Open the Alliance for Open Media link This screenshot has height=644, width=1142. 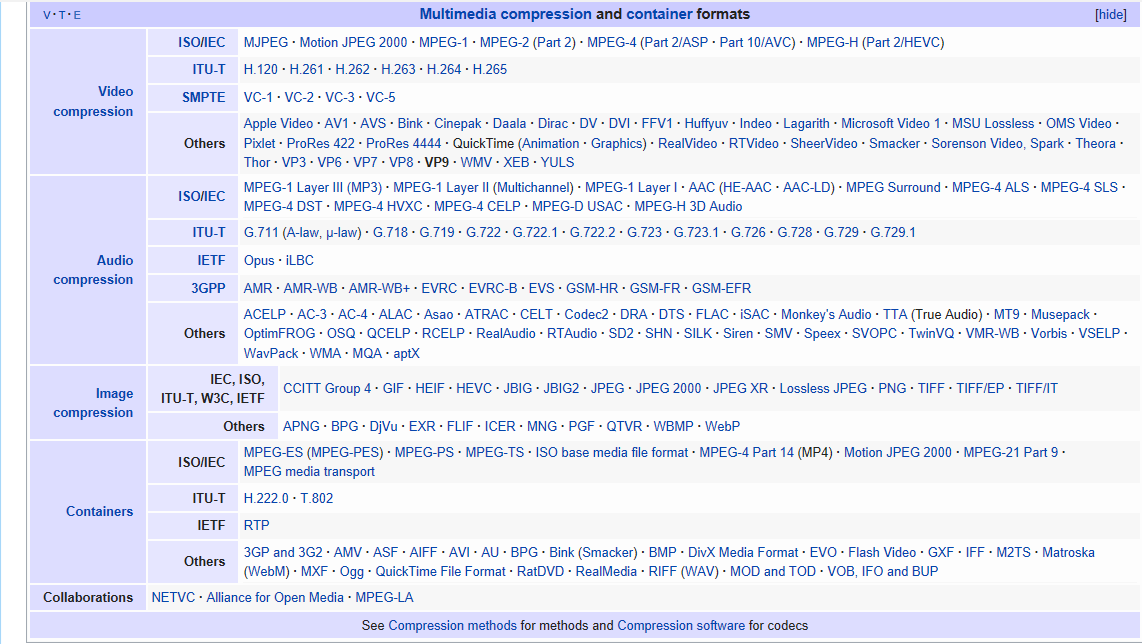coord(275,597)
